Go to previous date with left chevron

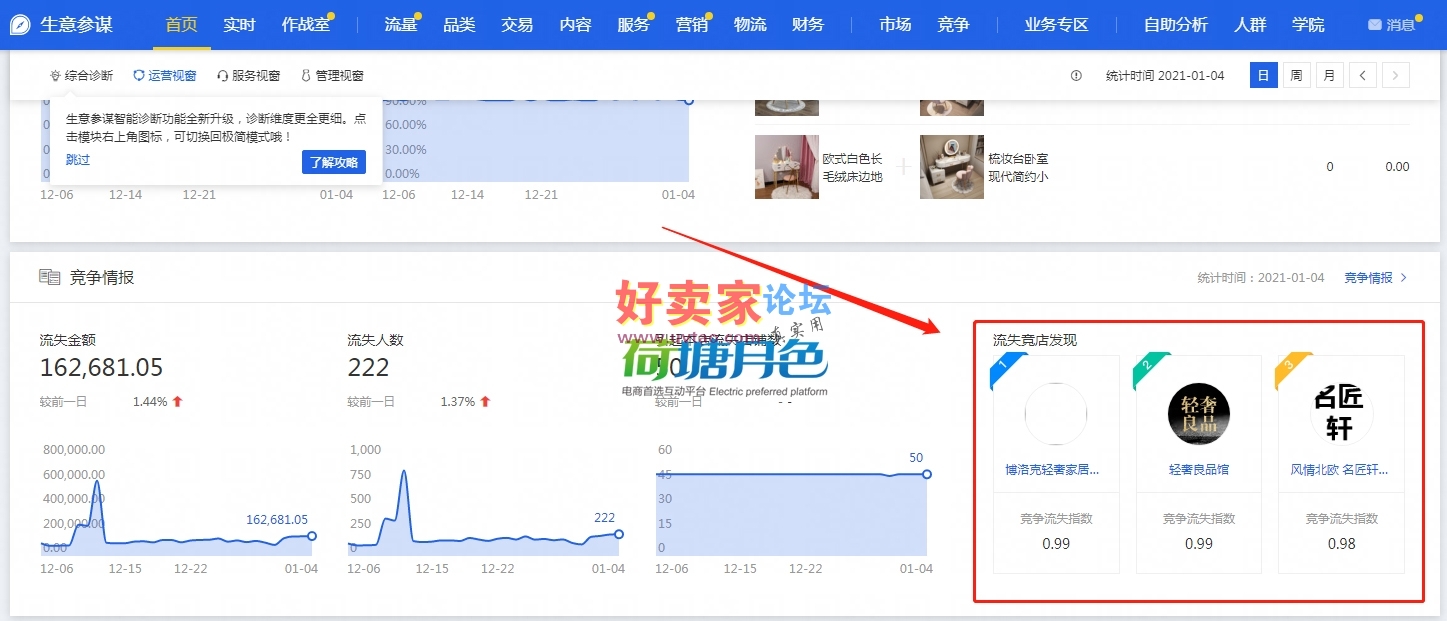pos(1362,75)
